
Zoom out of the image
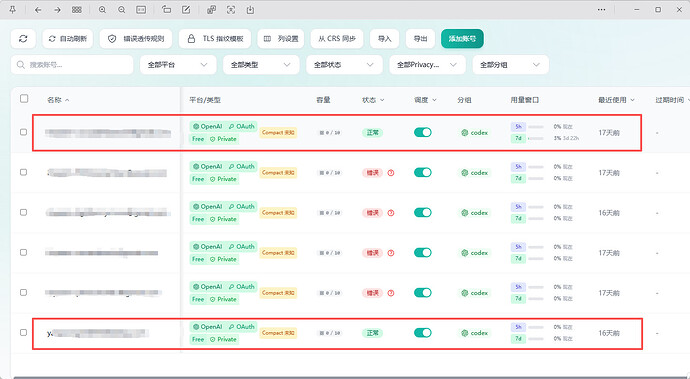click(121, 10)
